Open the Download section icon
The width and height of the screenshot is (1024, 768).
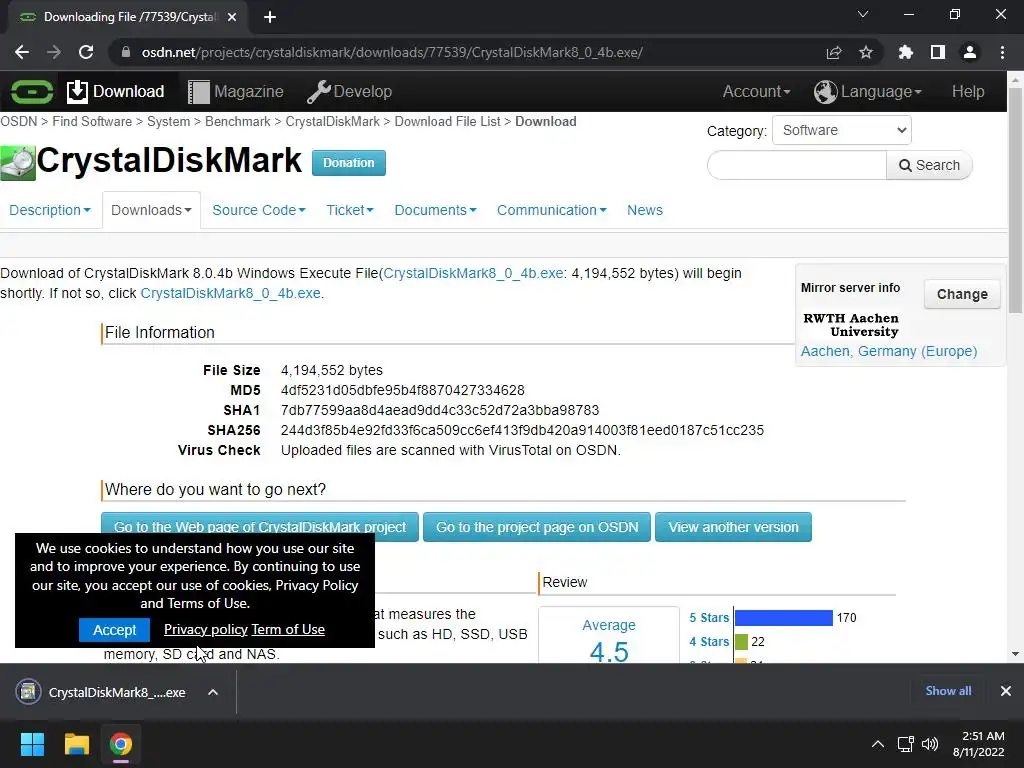point(76,91)
